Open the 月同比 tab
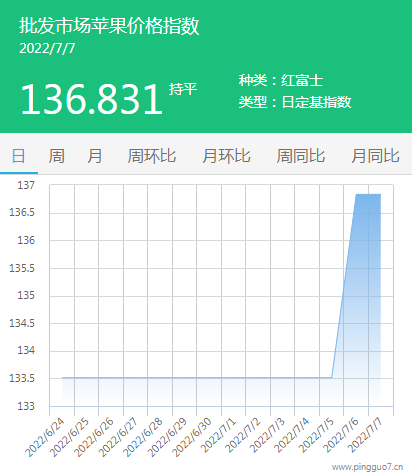Image resolution: width=412 pixels, height=476 pixels. pyautogui.click(x=375, y=156)
